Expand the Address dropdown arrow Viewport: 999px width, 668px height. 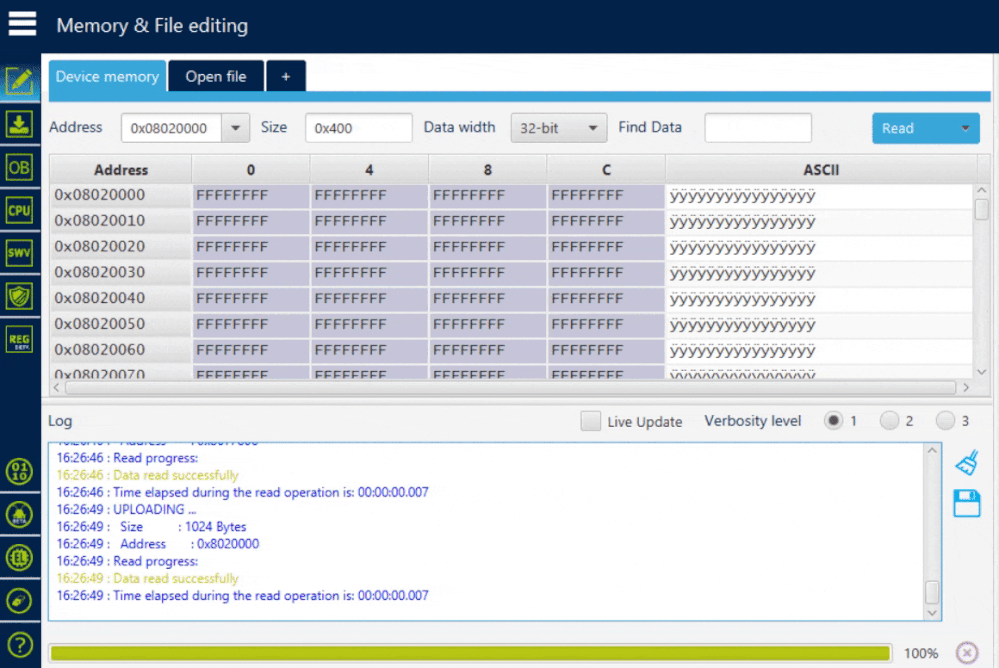235,128
